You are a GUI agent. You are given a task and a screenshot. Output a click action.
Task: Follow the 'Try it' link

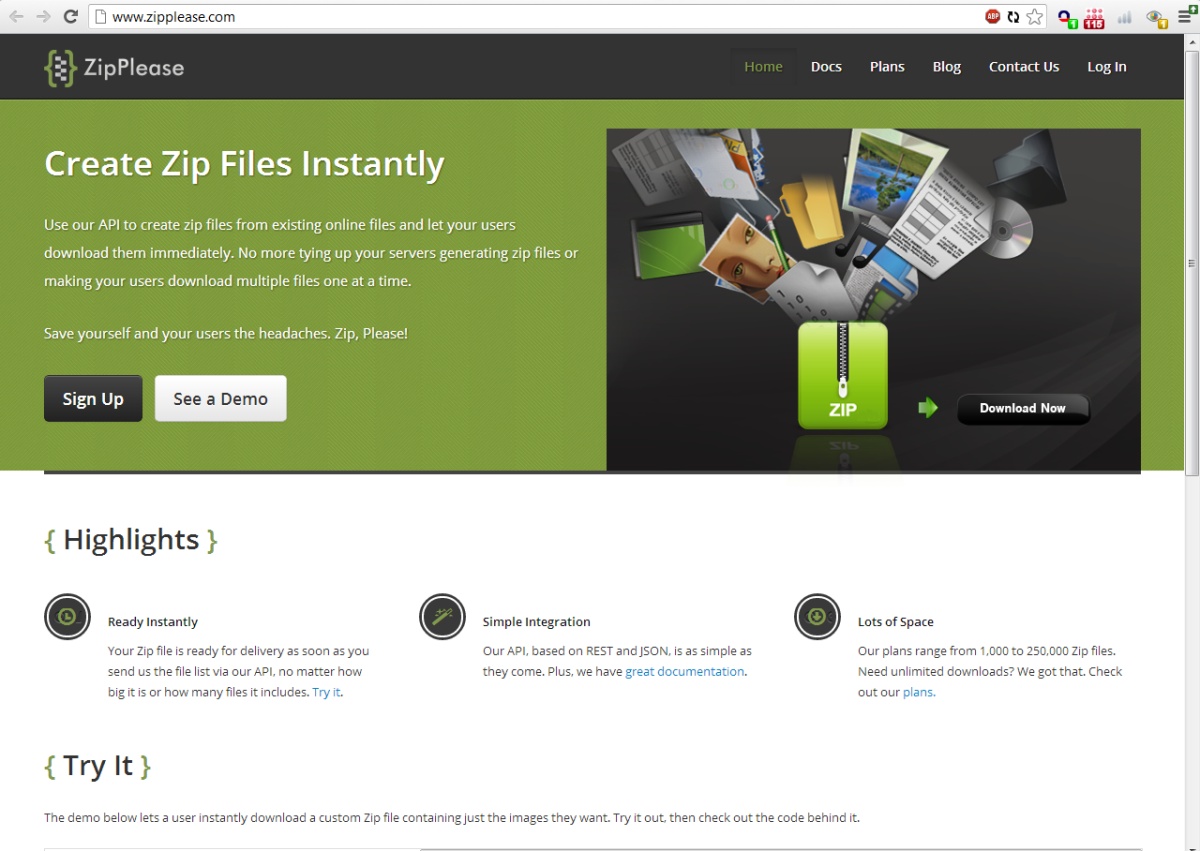point(326,692)
